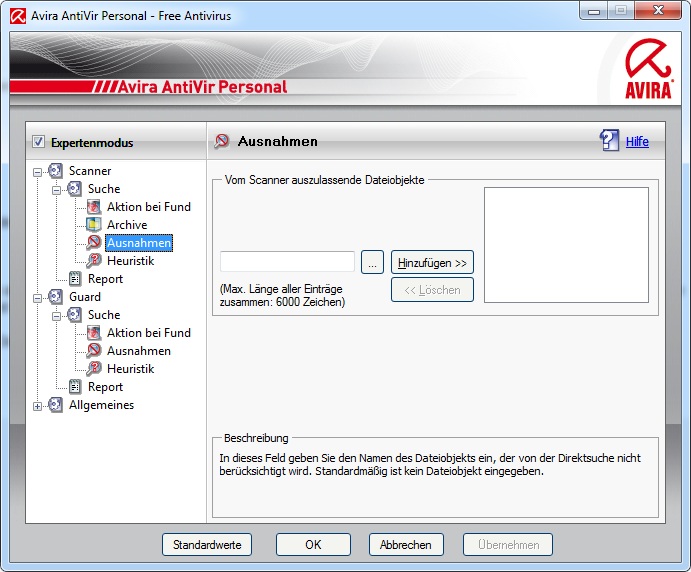The image size is (691, 572).
Task: Click the Hilfe question mark icon
Action: coord(609,141)
